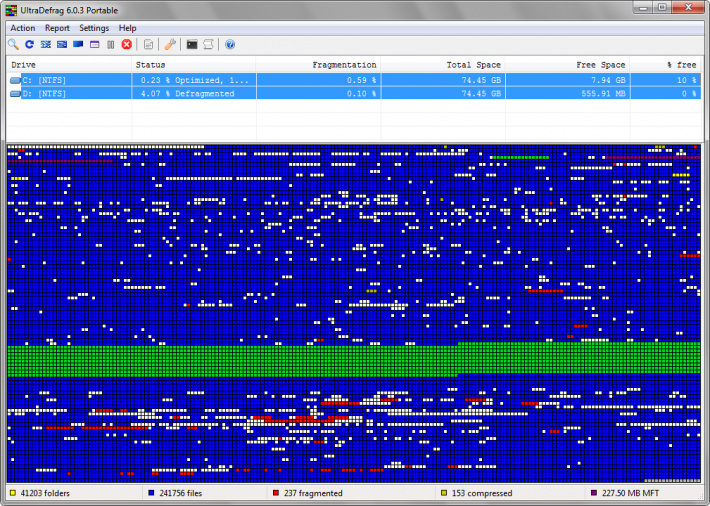Click the Repeat action blue arrow icon
Image resolution: width=710 pixels, height=506 pixels.
pyautogui.click(x=29, y=44)
